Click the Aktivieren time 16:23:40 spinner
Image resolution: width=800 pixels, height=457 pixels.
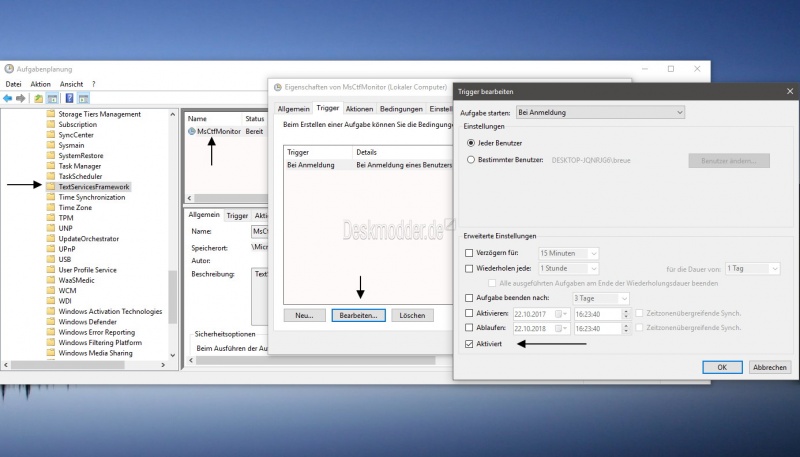coord(626,314)
